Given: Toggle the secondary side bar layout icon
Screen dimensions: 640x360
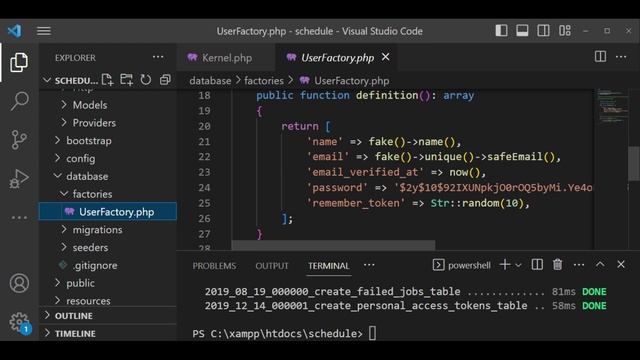Looking at the screenshot, I should point(543,31).
